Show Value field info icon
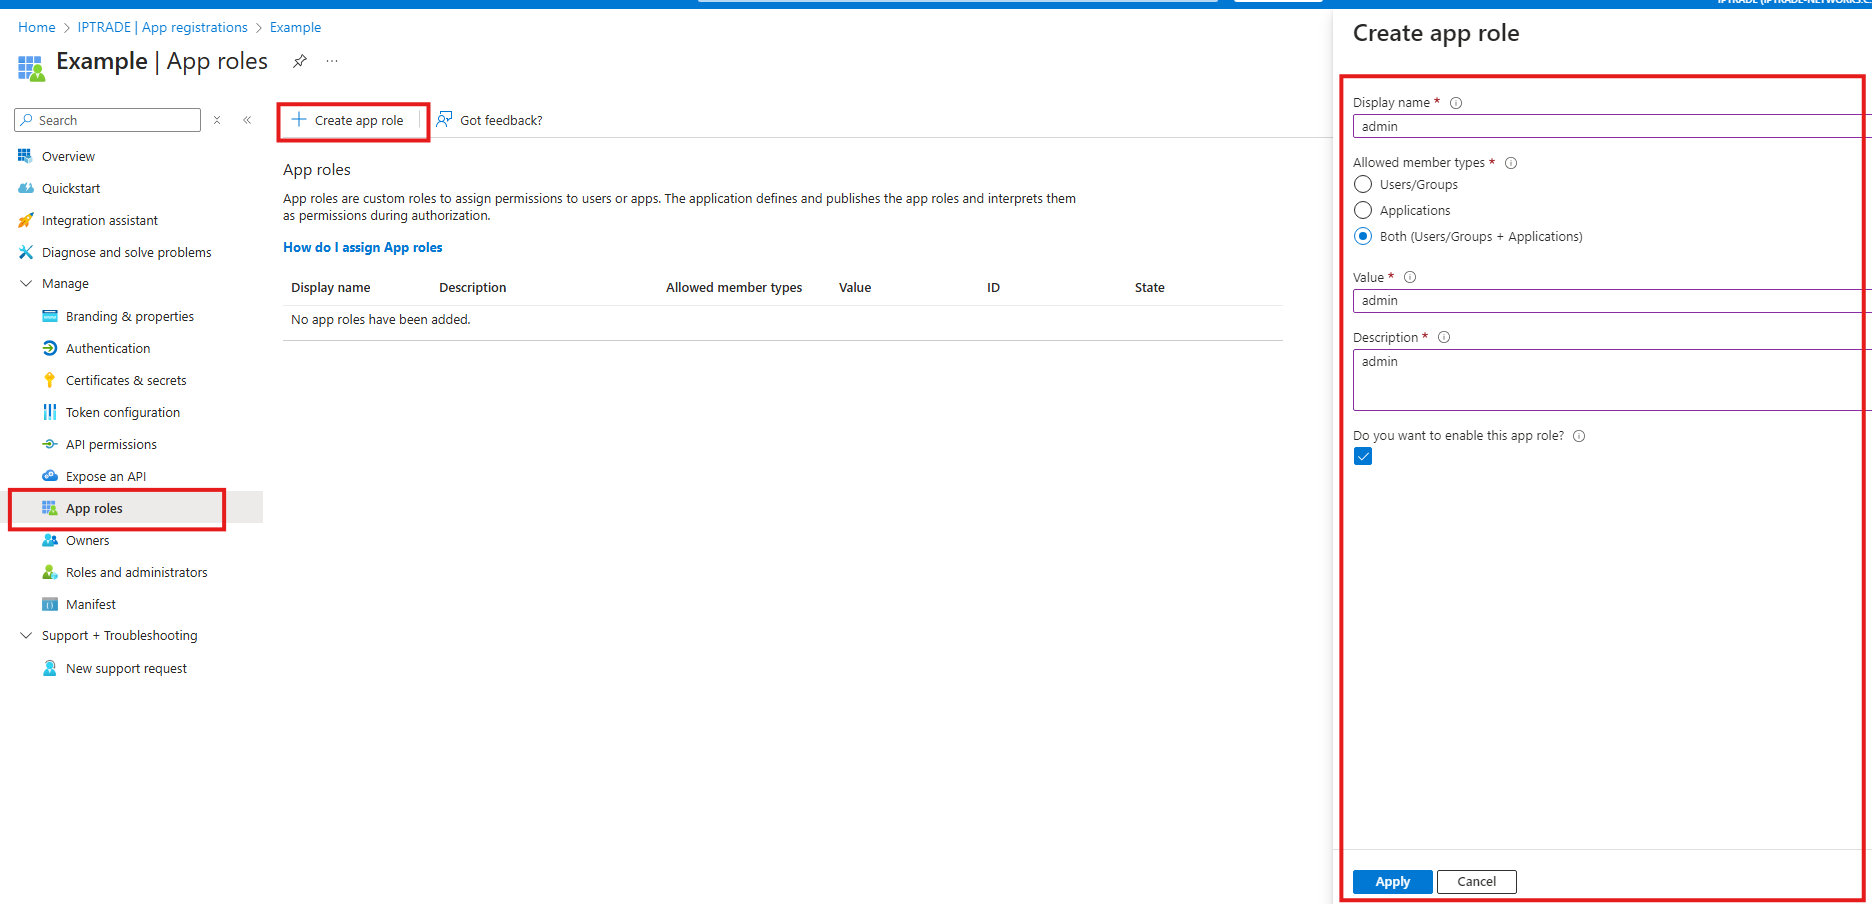The image size is (1872, 904). point(1410,277)
